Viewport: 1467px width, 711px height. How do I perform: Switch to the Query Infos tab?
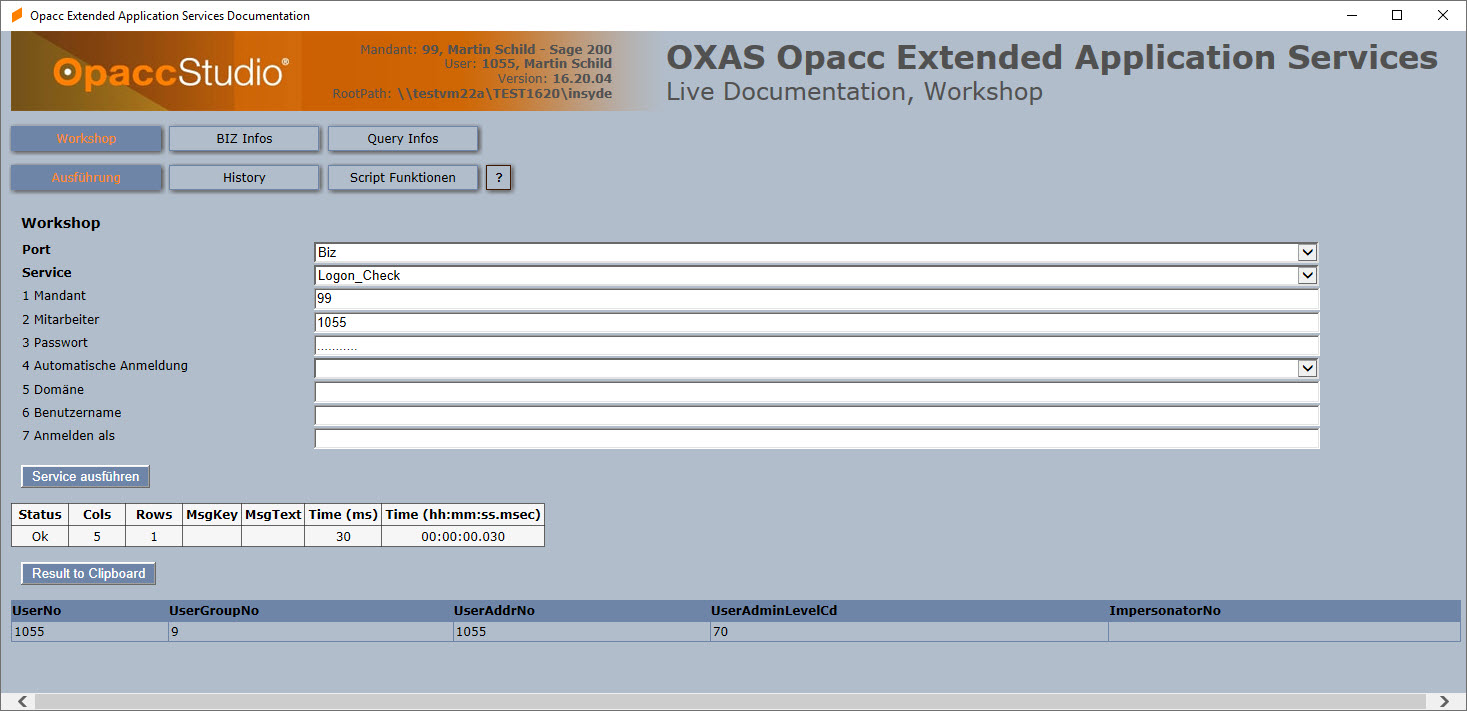click(403, 138)
